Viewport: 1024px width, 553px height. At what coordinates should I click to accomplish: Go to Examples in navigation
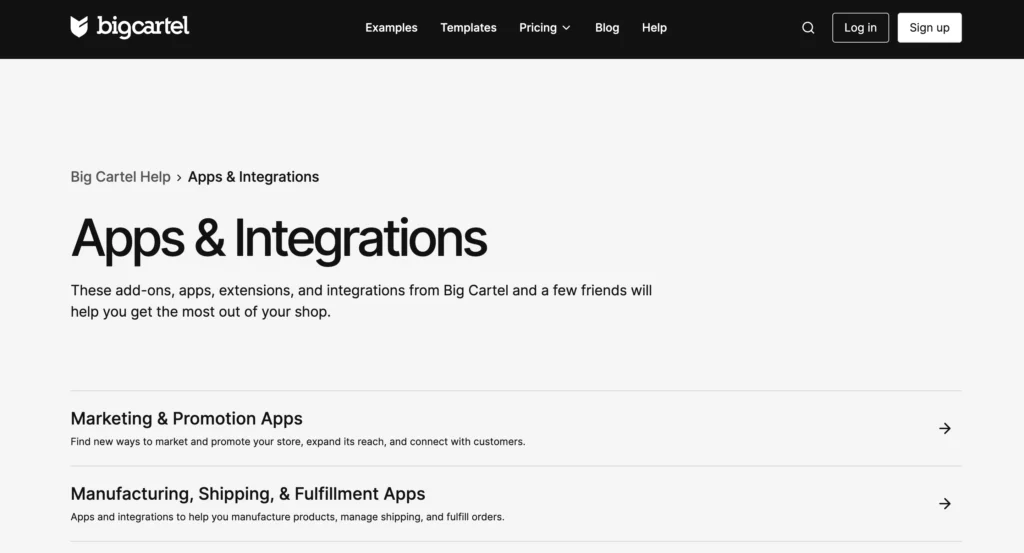pyautogui.click(x=391, y=27)
